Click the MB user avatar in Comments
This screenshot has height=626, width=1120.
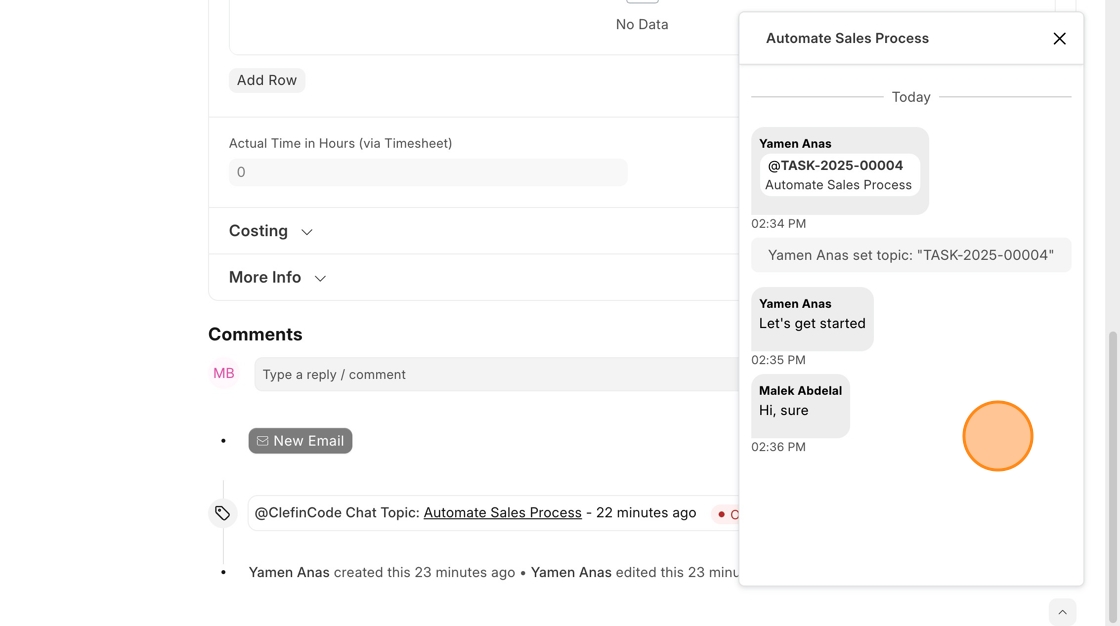point(224,374)
